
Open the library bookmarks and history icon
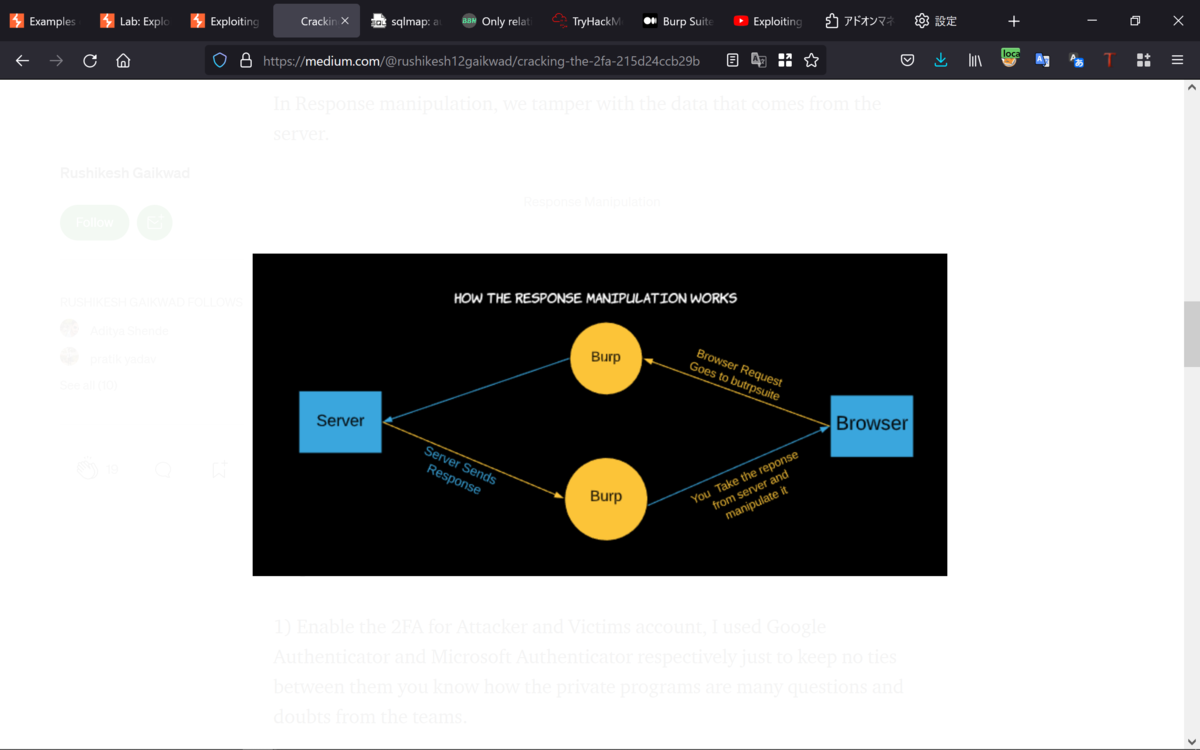tap(975, 60)
